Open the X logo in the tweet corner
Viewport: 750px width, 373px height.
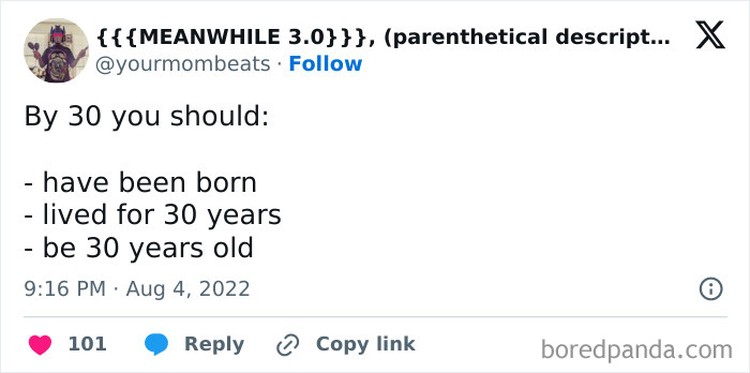[x=710, y=35]
